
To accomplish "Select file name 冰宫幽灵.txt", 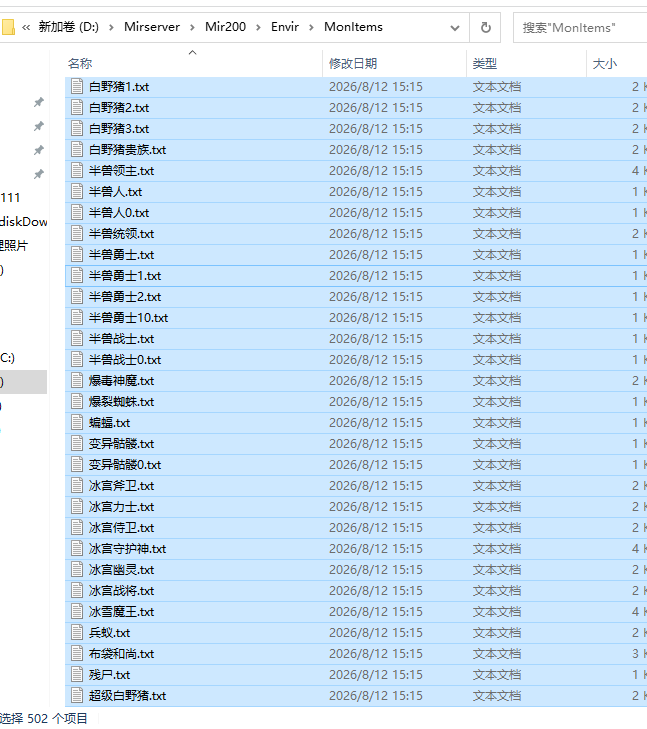I will click(121, 570).
